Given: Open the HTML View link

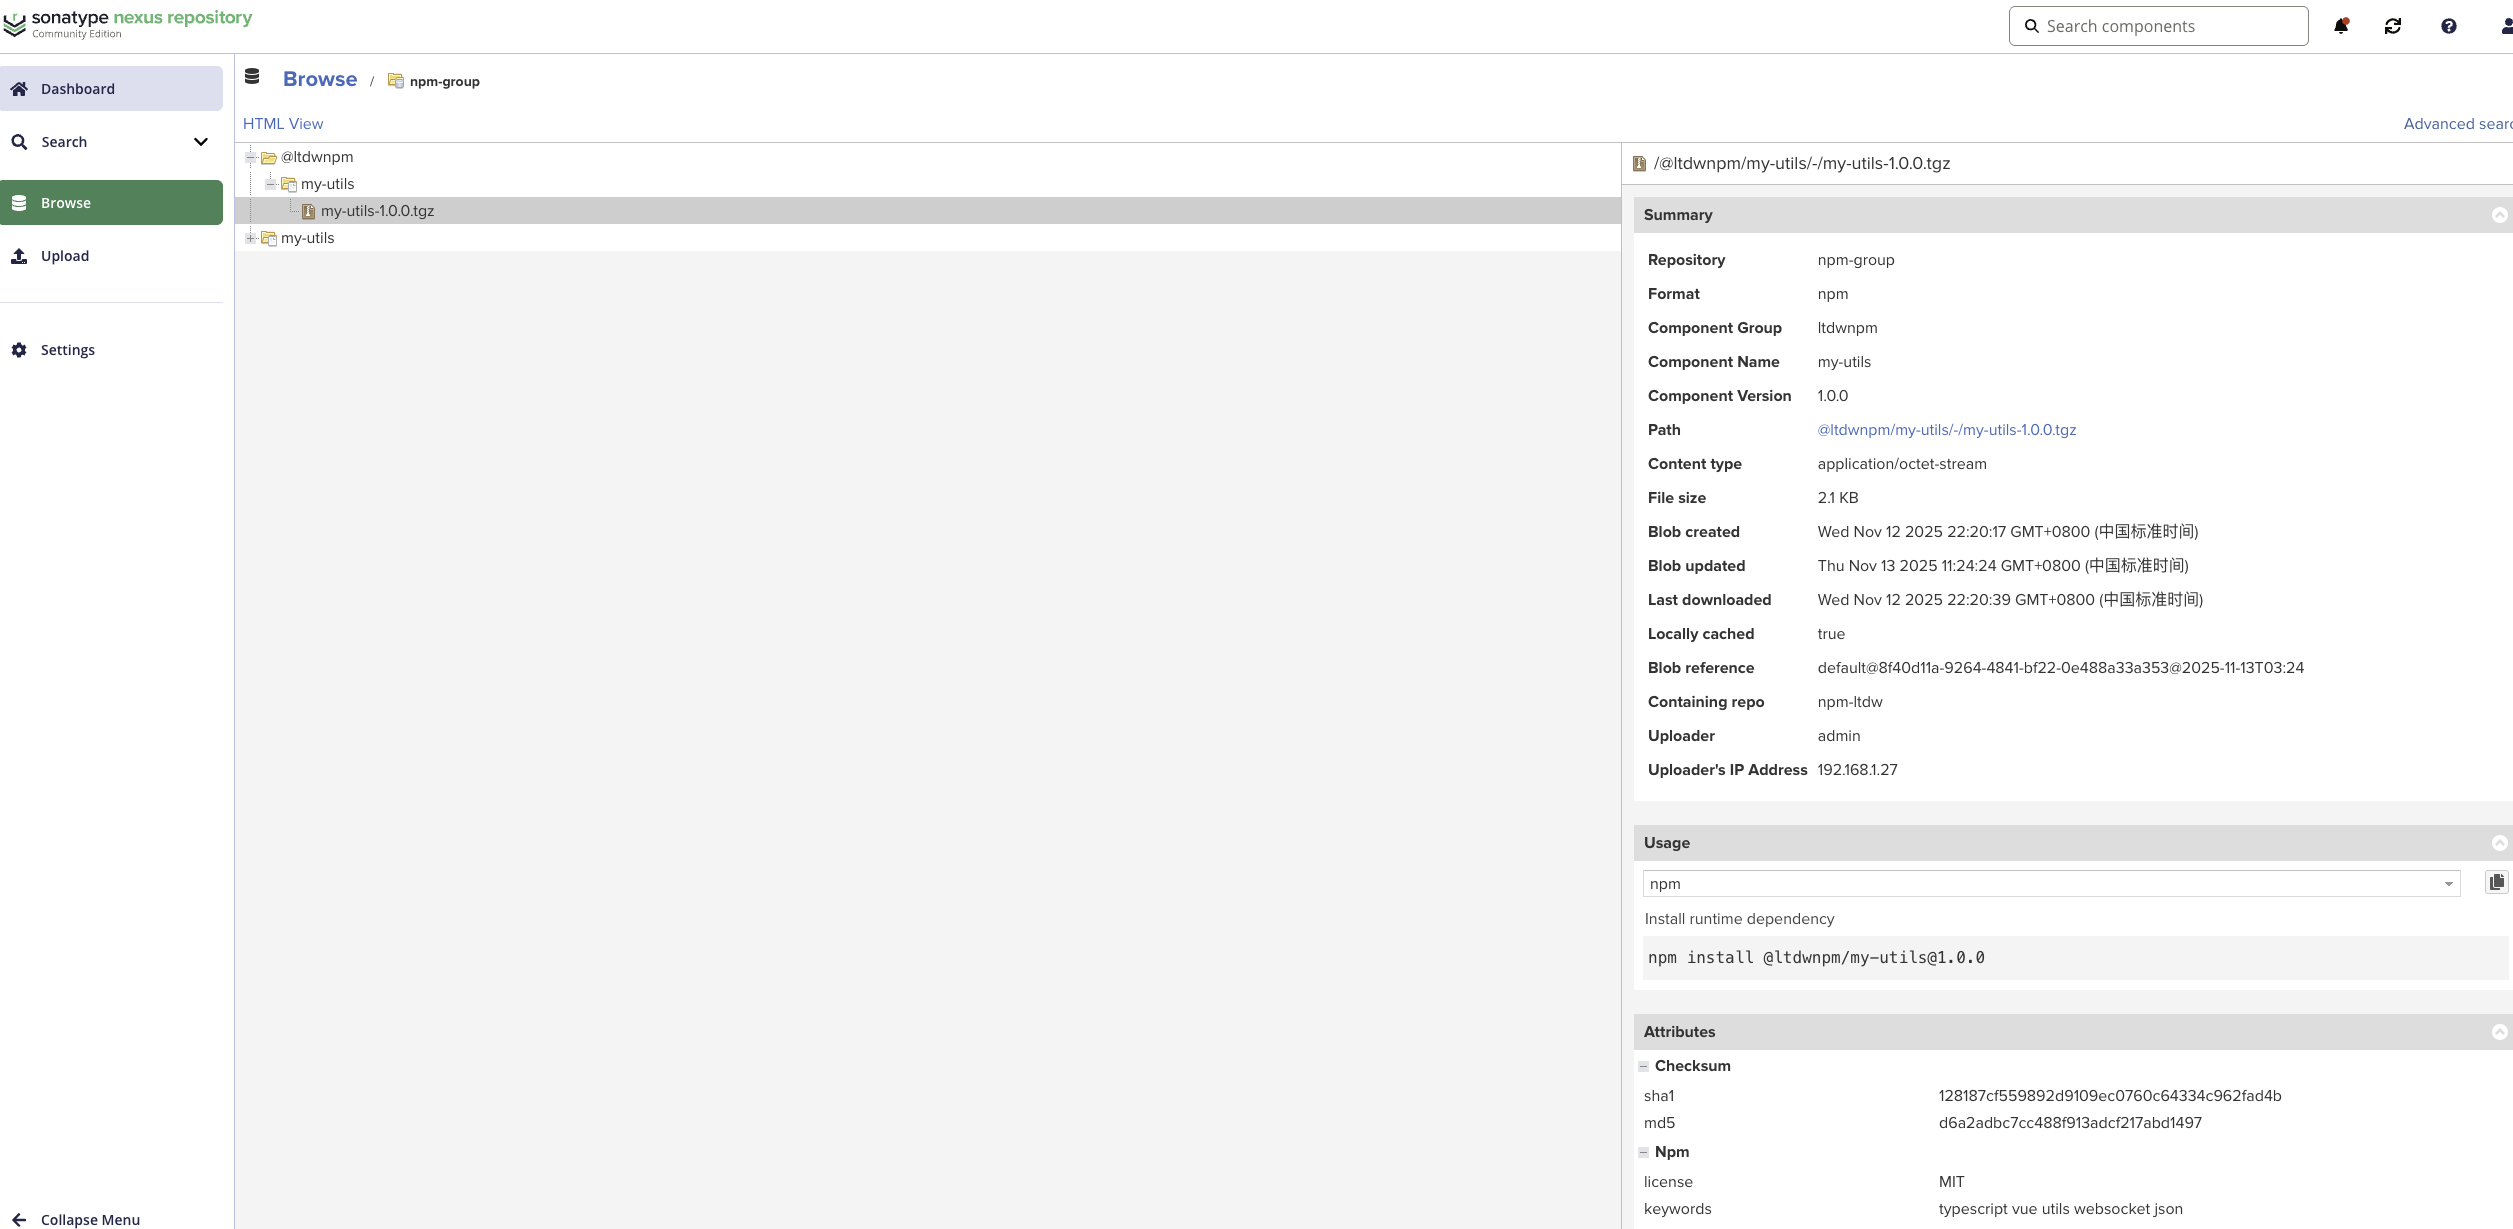Looking at the screenshot, I should click(x=283, y=124).
